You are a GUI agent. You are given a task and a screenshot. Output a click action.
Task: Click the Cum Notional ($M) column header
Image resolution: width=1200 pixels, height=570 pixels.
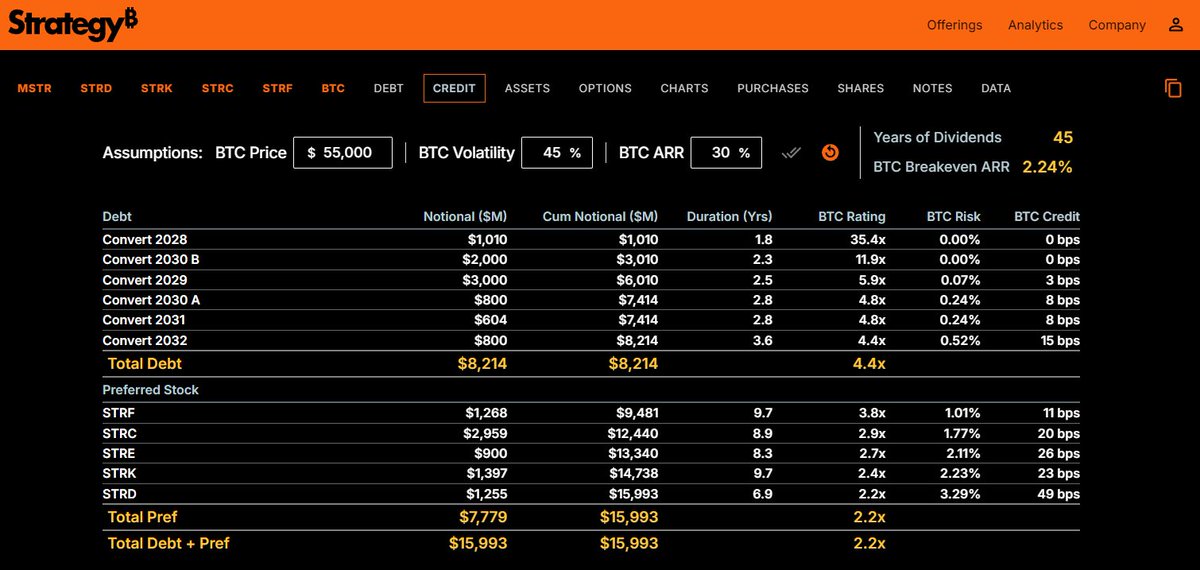(600, 216)
